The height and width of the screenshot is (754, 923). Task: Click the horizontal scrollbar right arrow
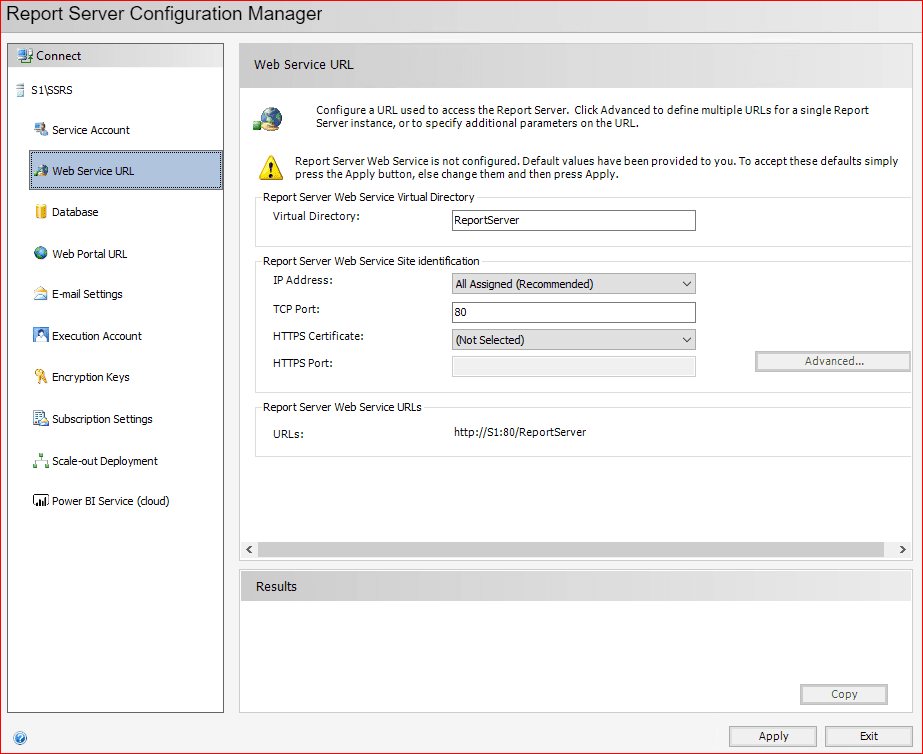902,549
